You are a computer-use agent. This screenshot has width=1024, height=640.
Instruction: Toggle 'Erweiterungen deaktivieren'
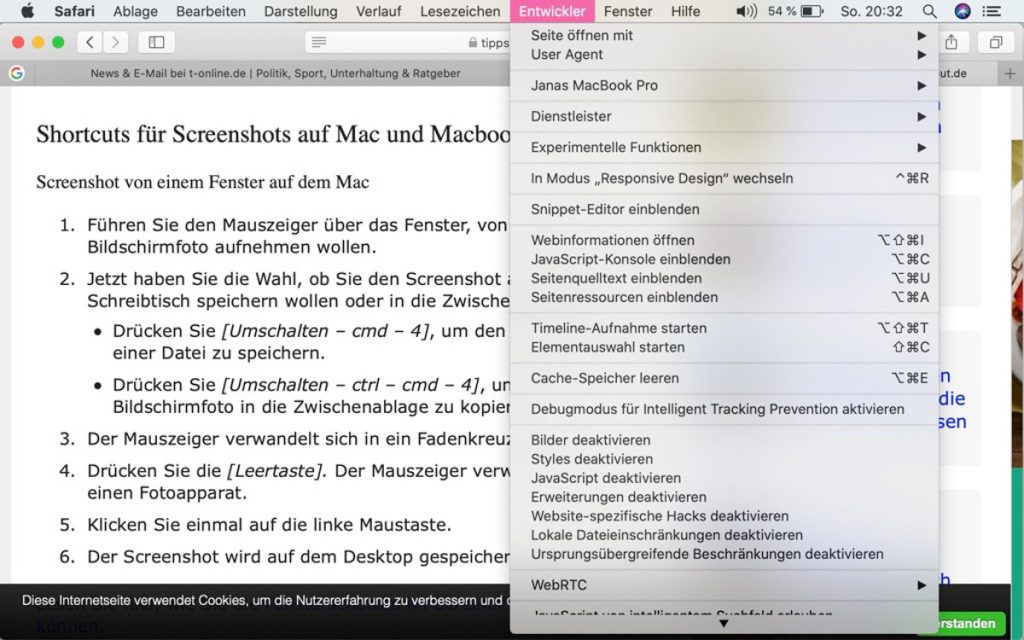point(724,497)
